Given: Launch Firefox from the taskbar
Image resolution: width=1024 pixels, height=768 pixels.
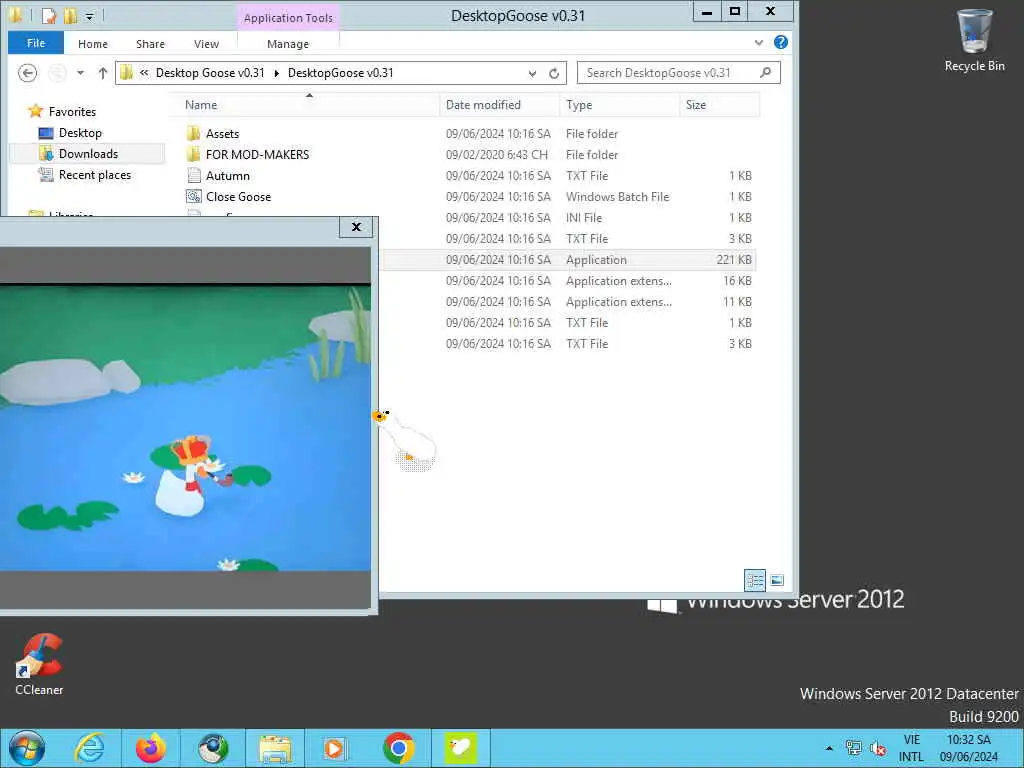Looking at the screenshot, I should click(151, 748).
